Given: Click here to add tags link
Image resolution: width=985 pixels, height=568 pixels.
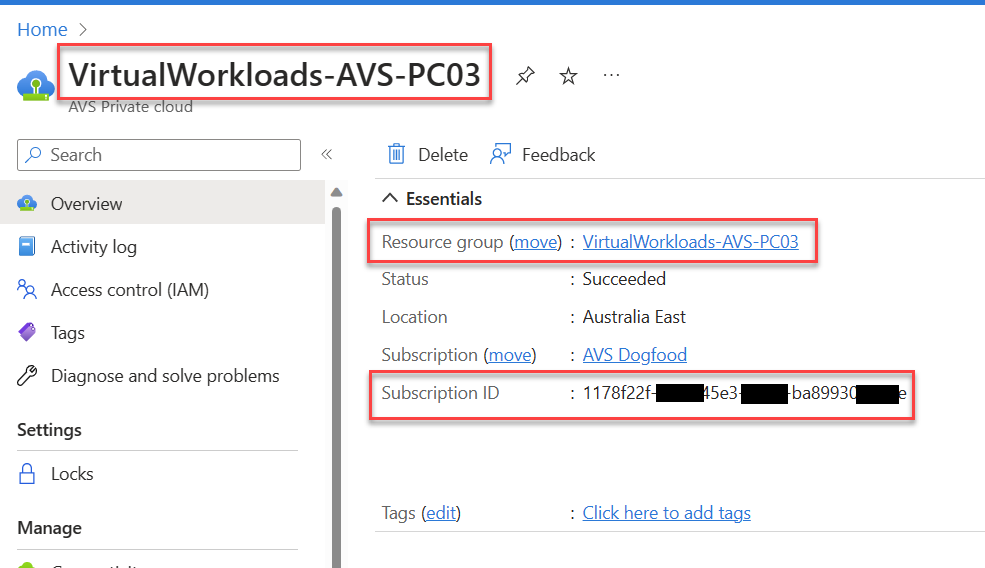Looking at the screenshot, I should pos(667,513).
